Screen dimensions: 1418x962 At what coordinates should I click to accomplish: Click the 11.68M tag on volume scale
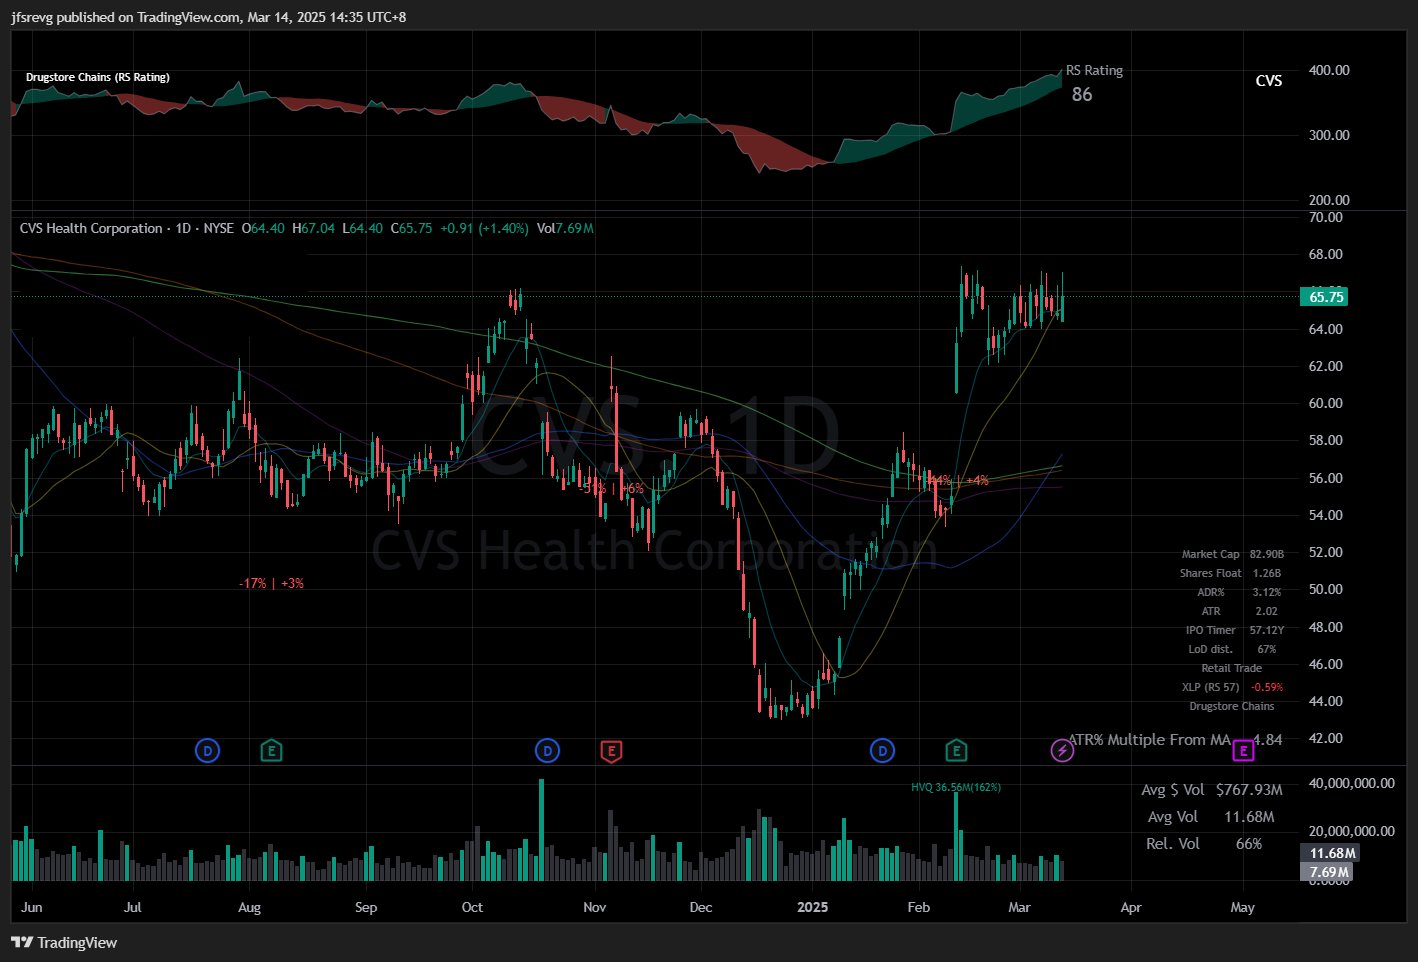click(x=1332, y=853)
